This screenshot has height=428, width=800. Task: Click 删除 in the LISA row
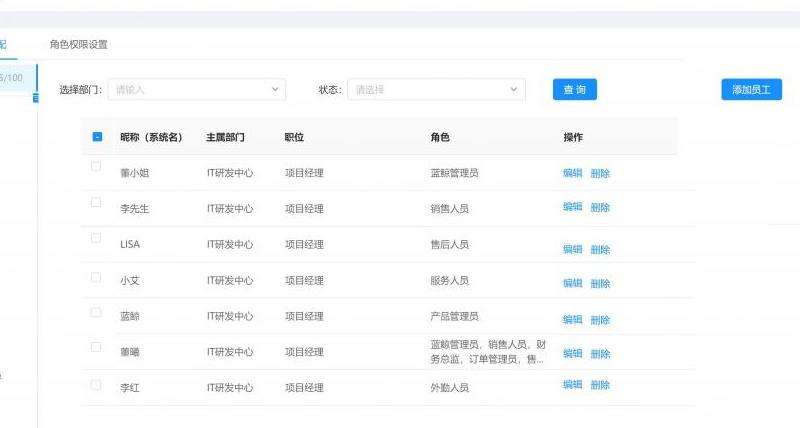(x=600, y=249)
